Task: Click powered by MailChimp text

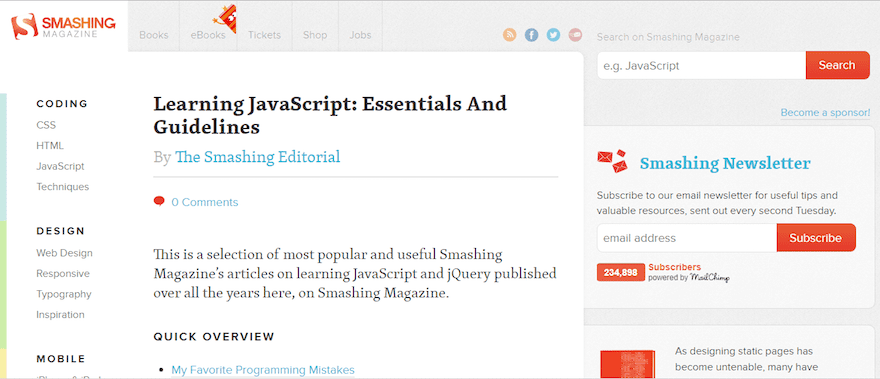Action: [x=689, y=277]
